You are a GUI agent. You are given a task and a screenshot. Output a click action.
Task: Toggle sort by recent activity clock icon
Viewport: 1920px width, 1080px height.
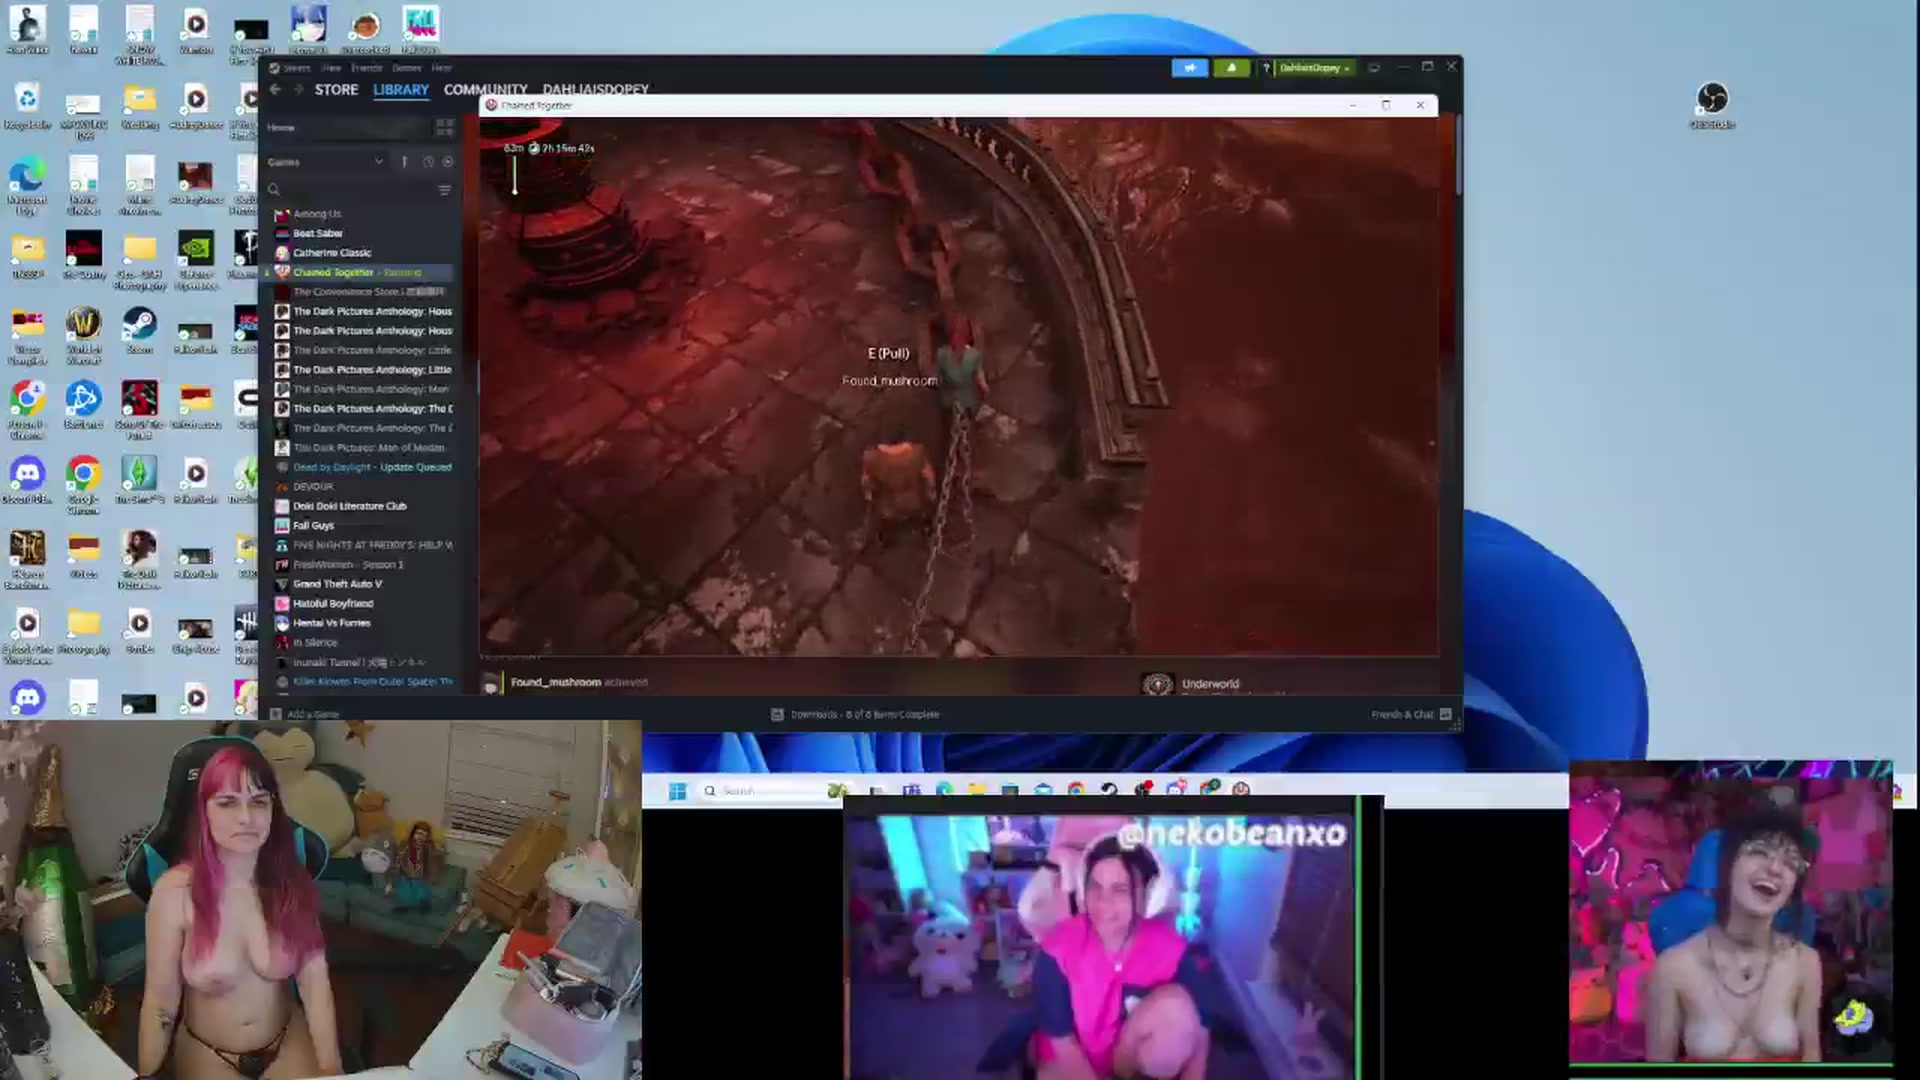pos(428,162)
